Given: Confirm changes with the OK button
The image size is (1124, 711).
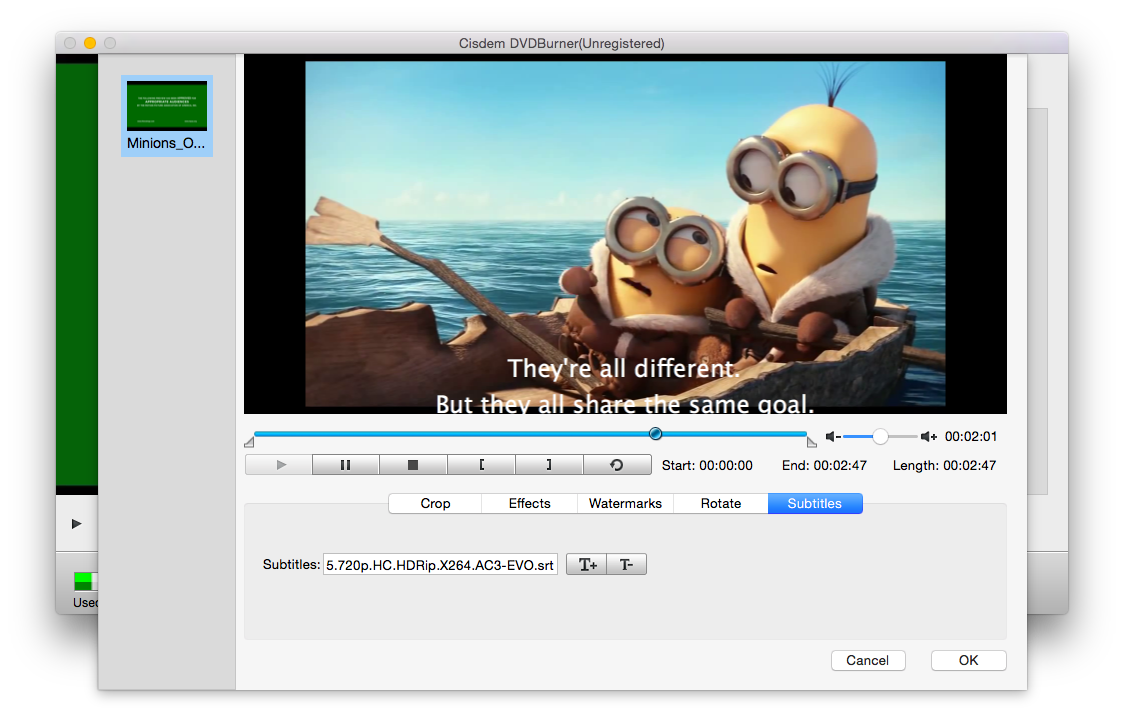Looking at the screenshot, I should (x=968, y=660).
